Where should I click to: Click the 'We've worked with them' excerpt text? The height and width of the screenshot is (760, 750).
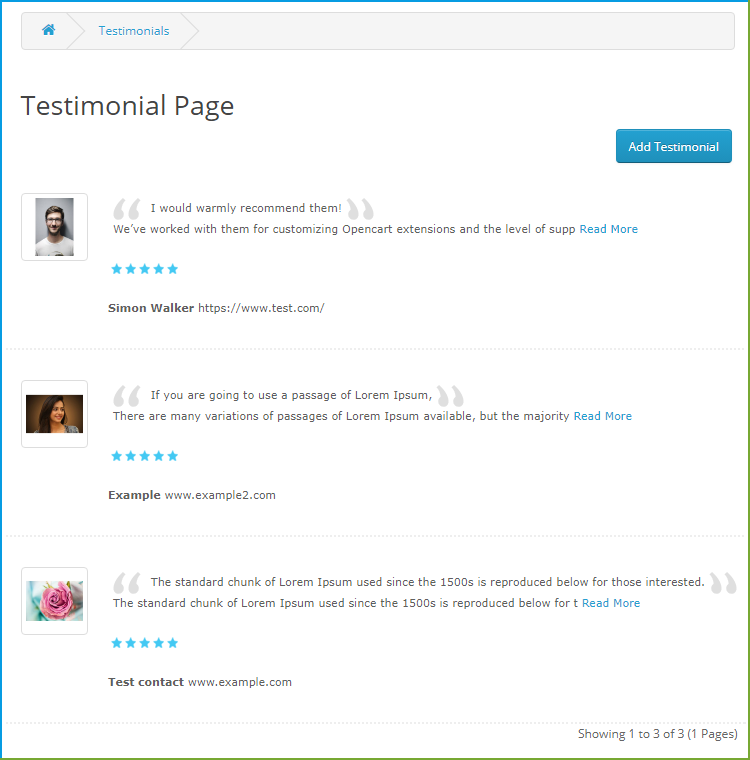pos(344,229)
